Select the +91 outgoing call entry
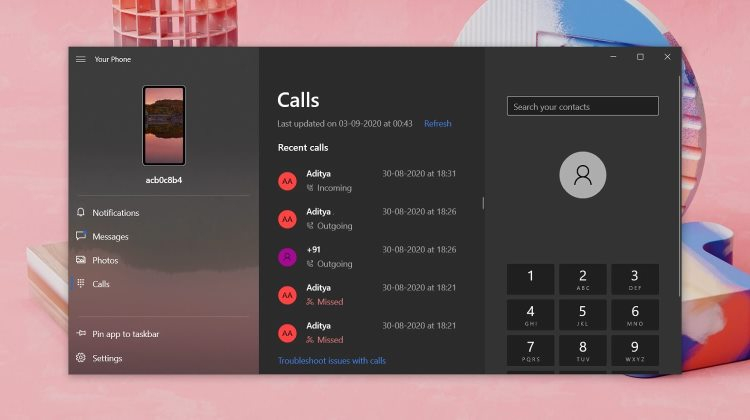Viewport: 750px width, 420px height. (x=367, y=257)
